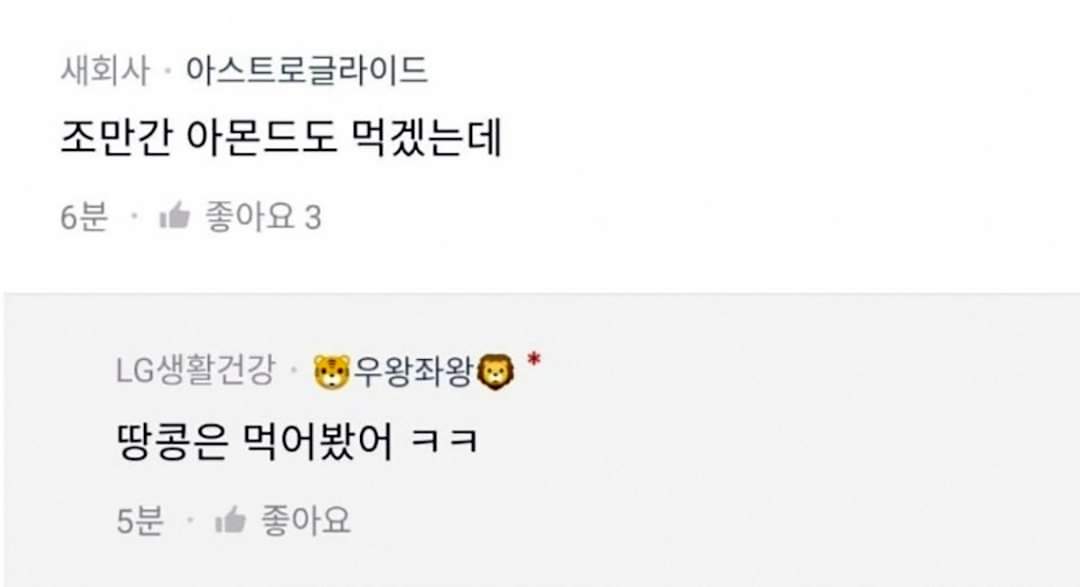
Task: Click the 6분 timestamp
Action: [84, 217]
